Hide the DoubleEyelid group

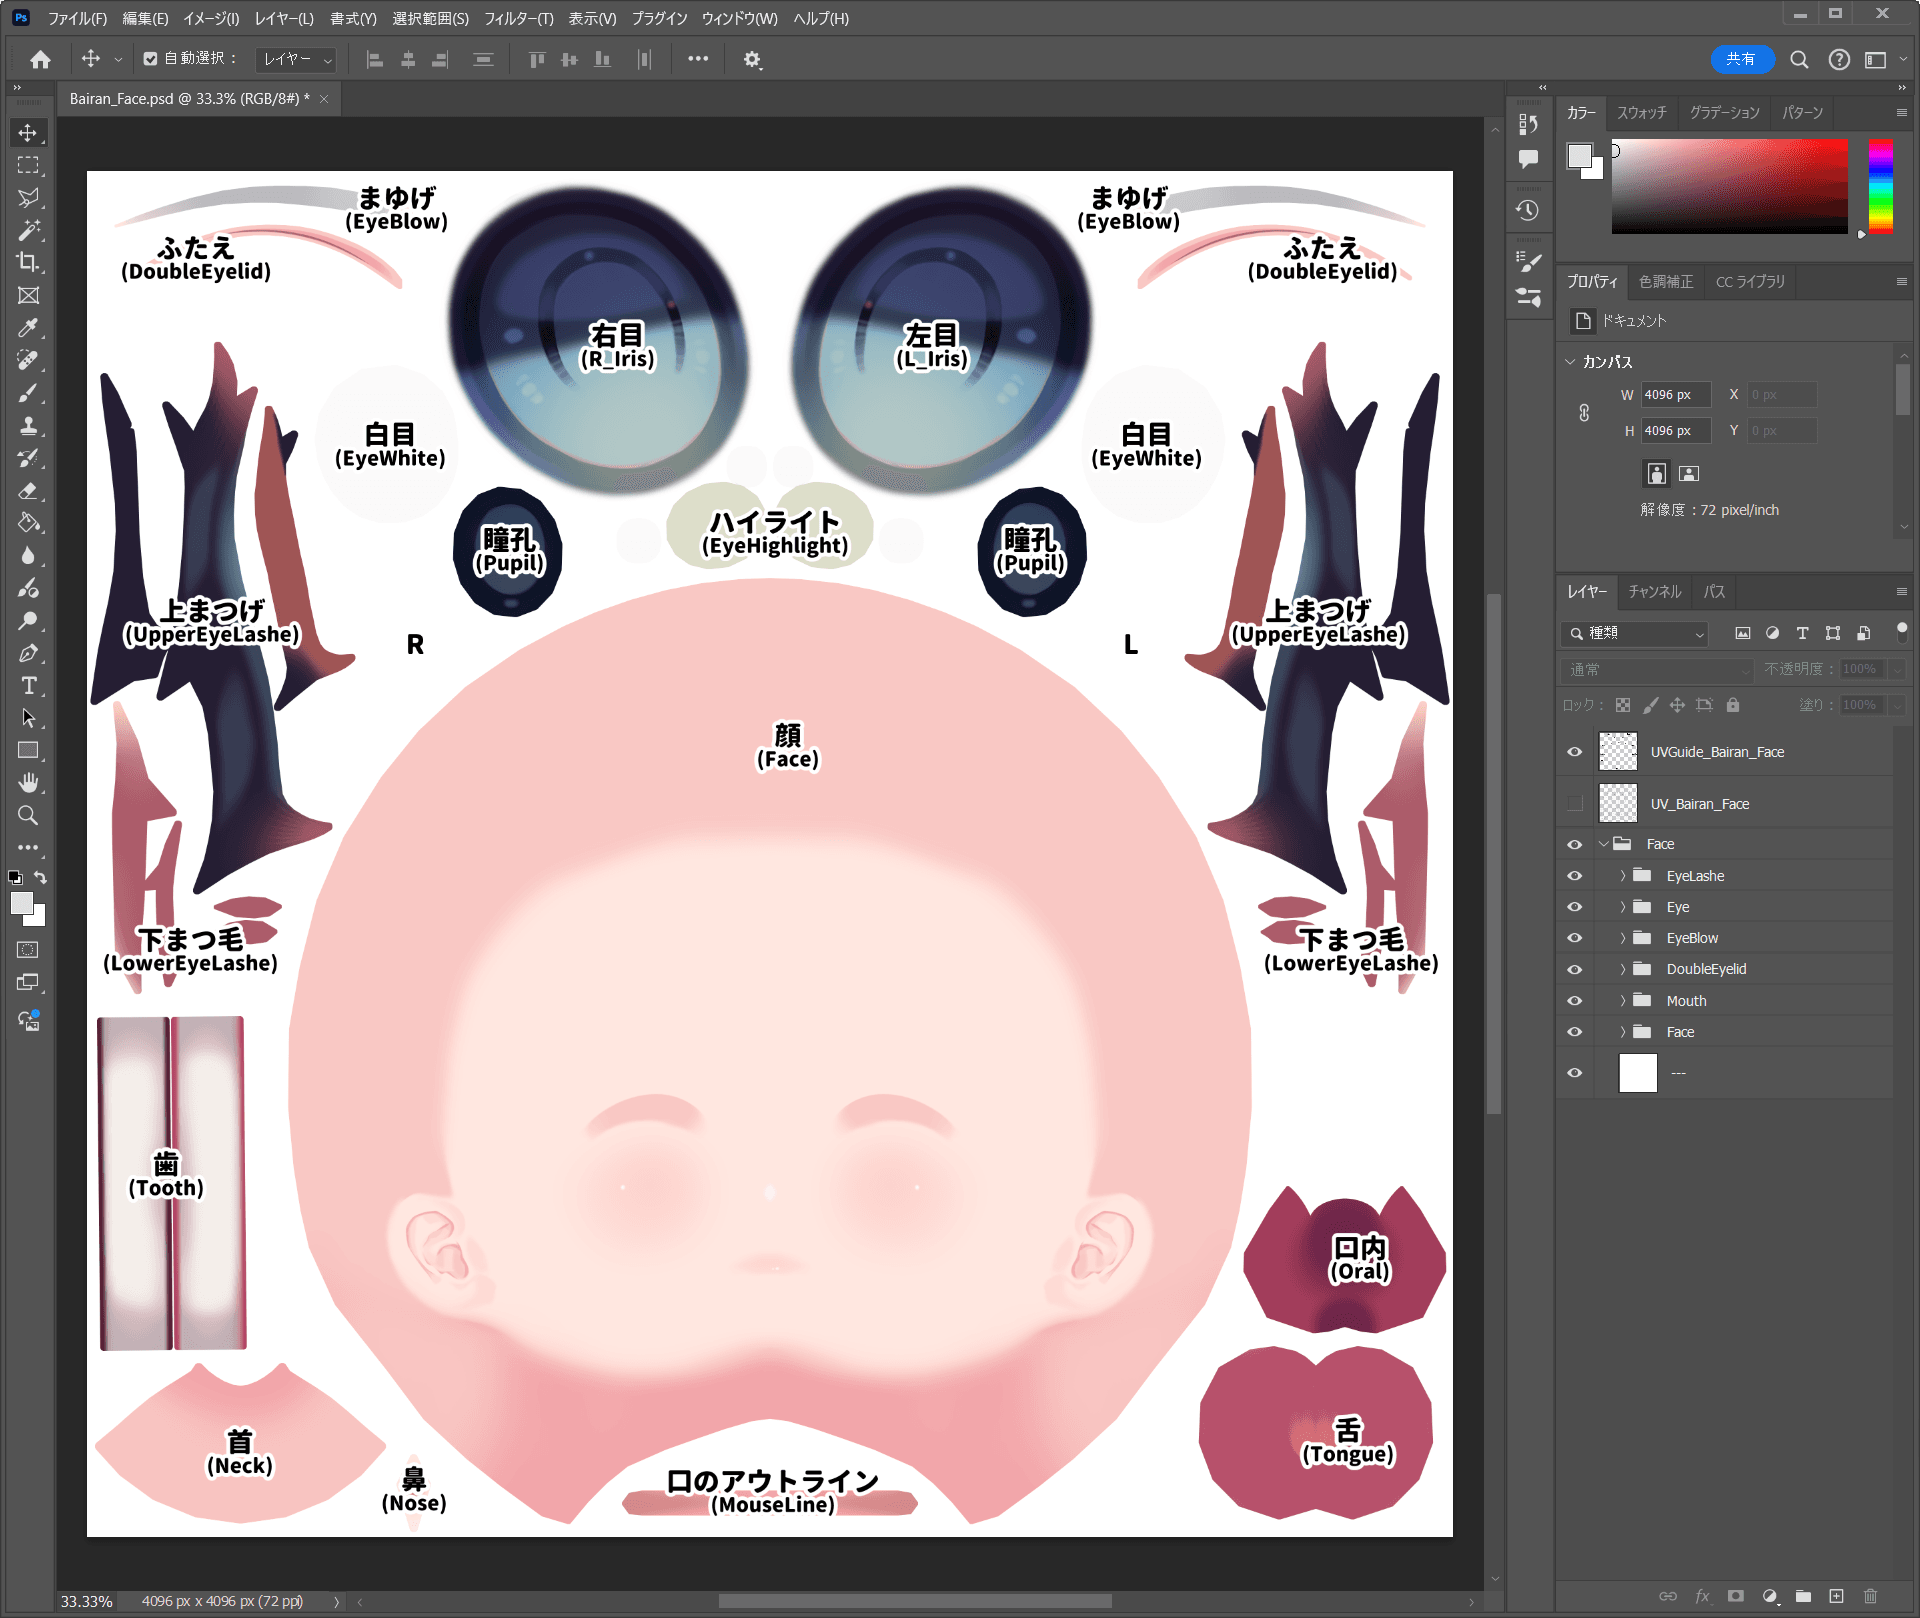coord(1575,969)
